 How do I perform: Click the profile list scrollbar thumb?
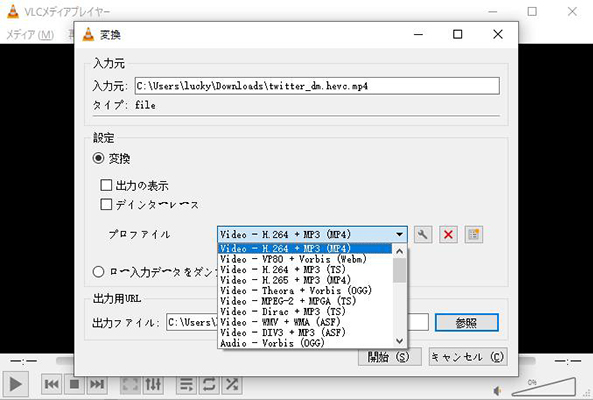point(399,270)
